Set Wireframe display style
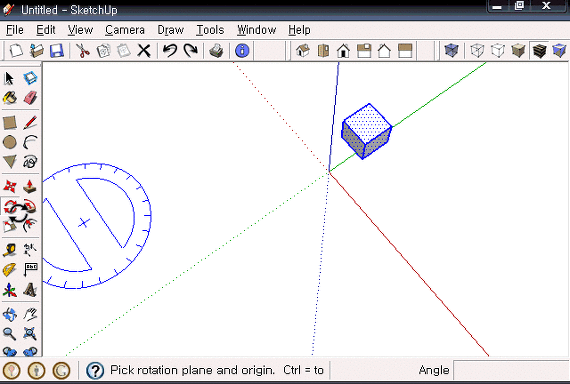 click(x=477, y=51)
